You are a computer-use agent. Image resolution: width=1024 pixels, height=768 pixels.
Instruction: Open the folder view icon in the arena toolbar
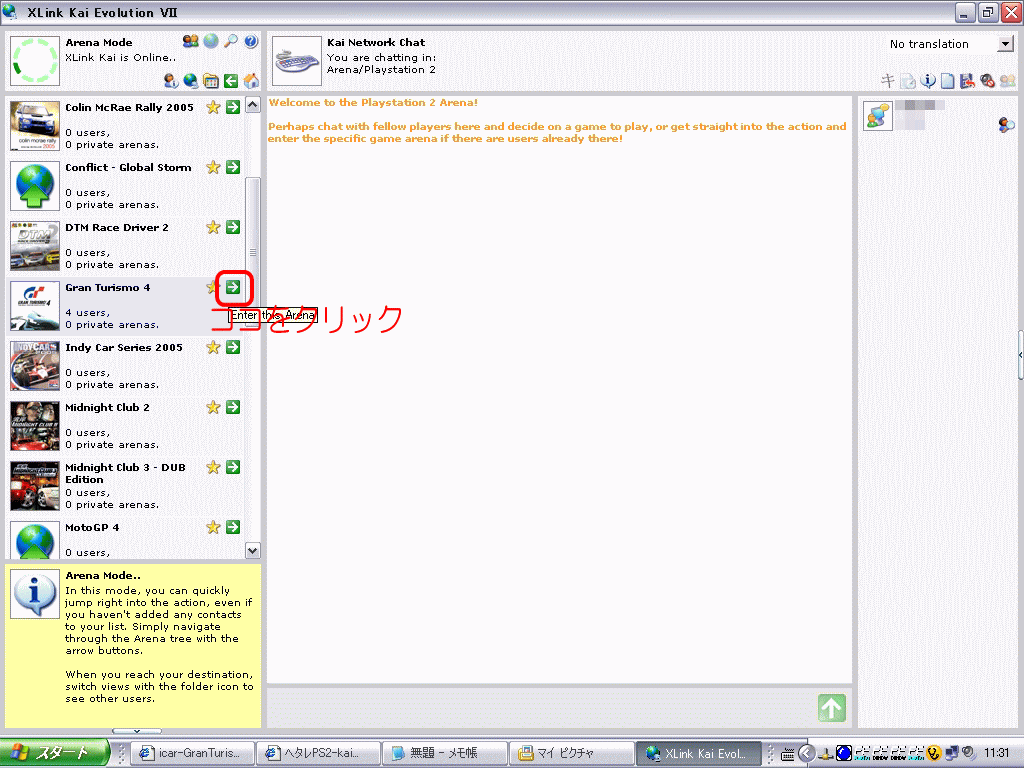tap(211, 81)
